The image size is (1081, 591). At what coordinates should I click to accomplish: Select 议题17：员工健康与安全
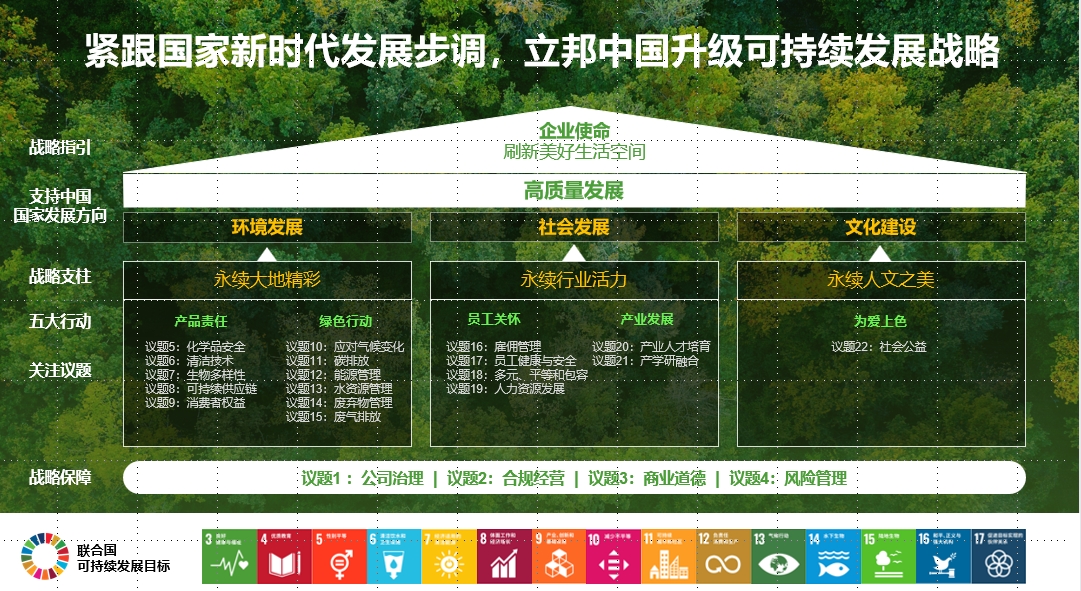coord(511,361)
